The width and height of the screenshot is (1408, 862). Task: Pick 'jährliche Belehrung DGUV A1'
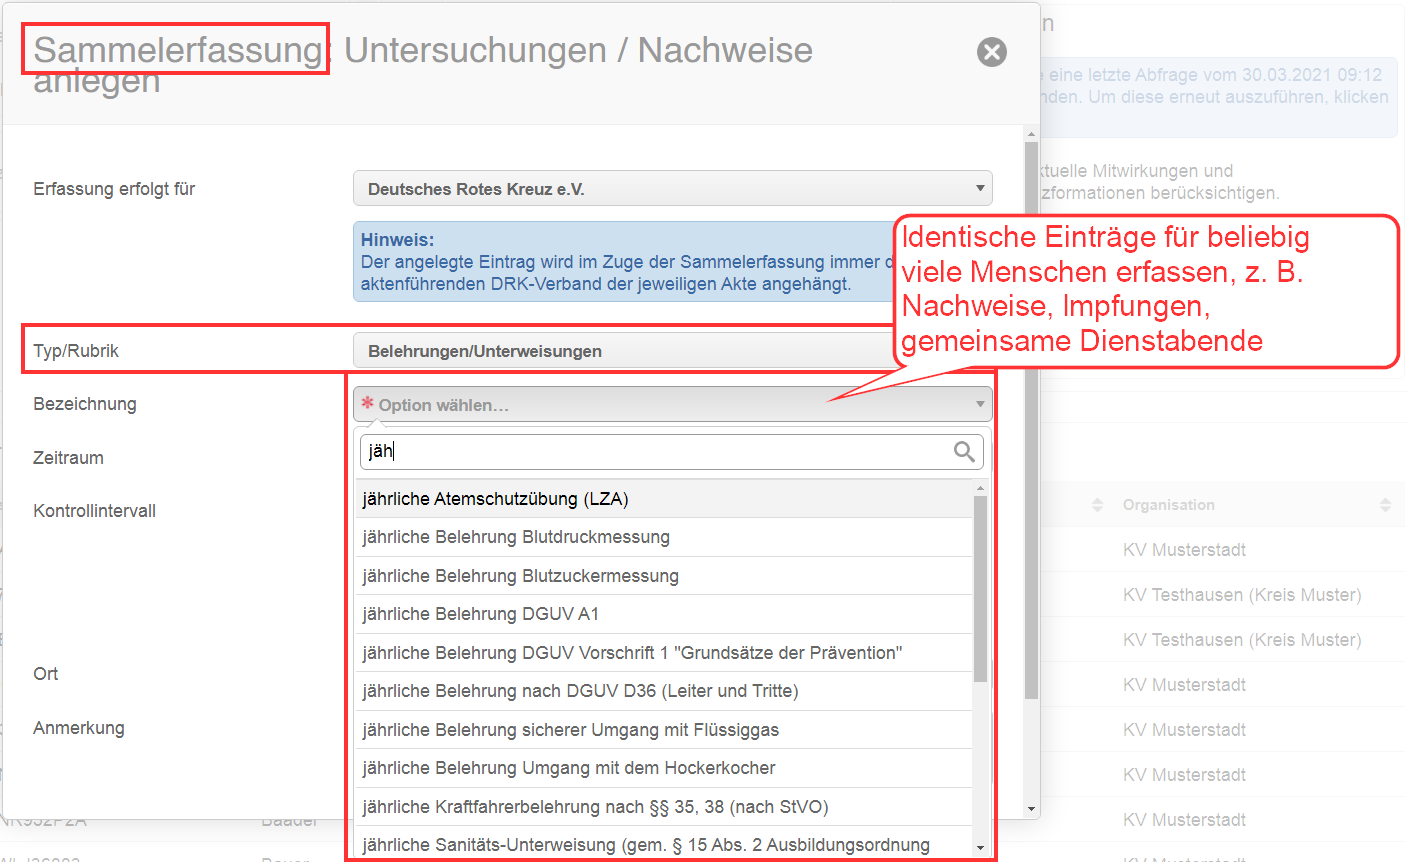coord(664,614)
